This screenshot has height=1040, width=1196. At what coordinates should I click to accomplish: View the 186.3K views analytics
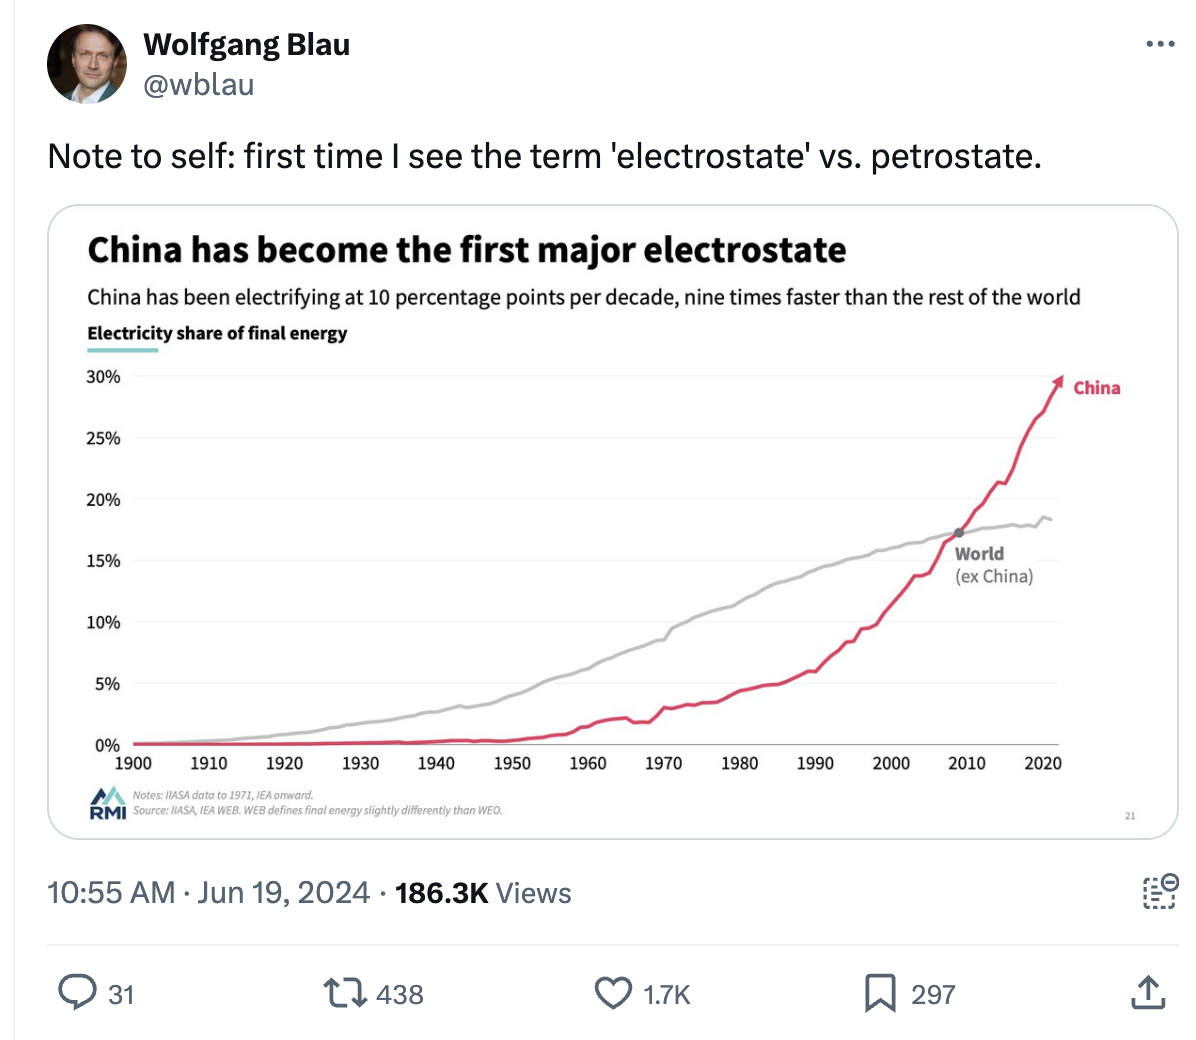tap(482, 892)
